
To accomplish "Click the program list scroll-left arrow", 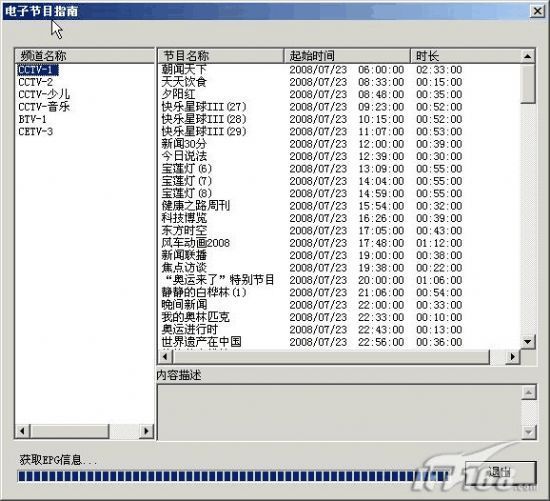I will 165,357.
